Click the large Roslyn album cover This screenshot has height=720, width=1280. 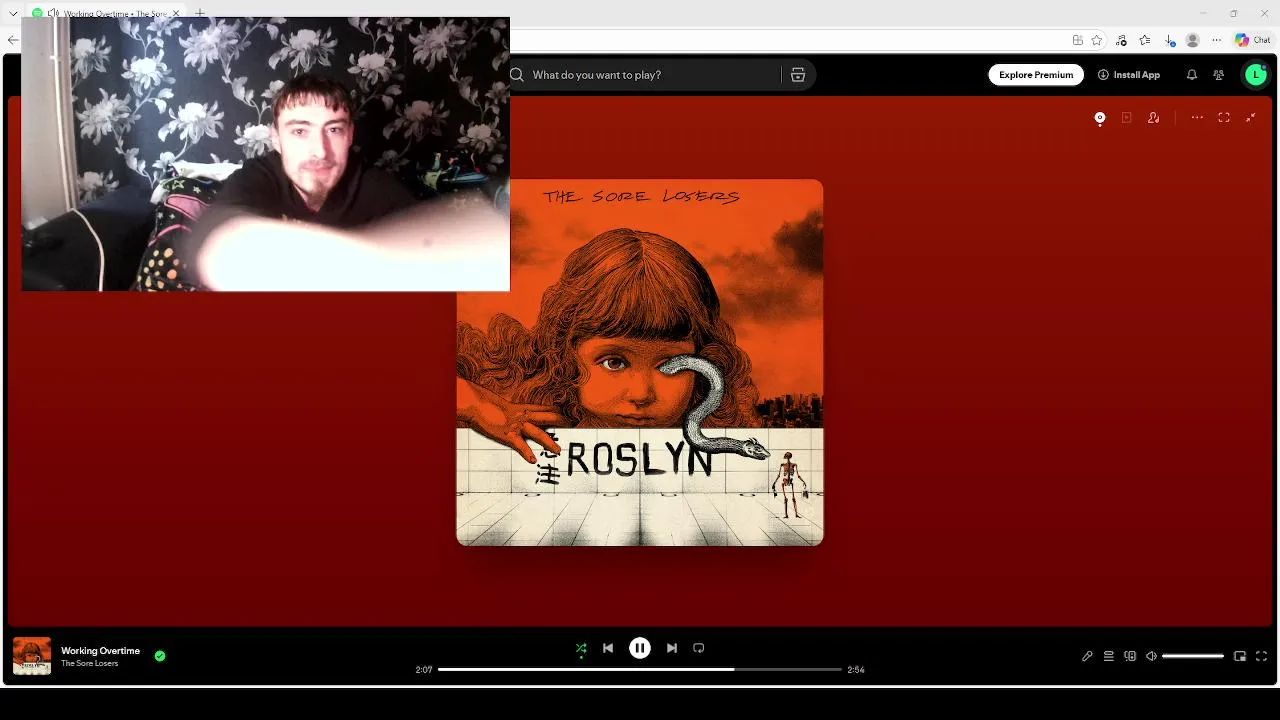(640, 362)
